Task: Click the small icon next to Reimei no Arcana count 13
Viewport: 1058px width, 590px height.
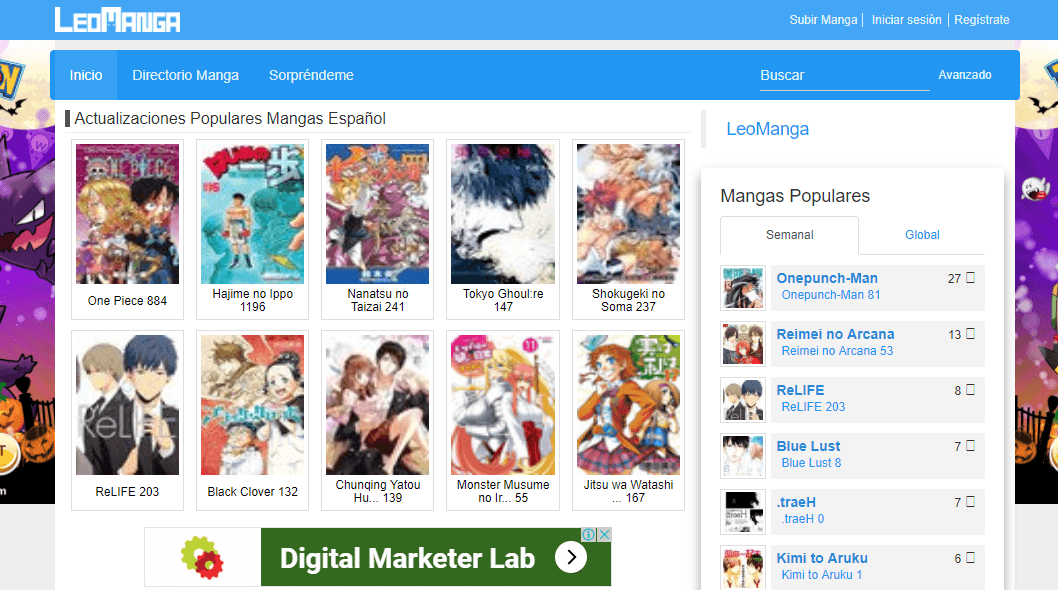Action: [970, 333]
